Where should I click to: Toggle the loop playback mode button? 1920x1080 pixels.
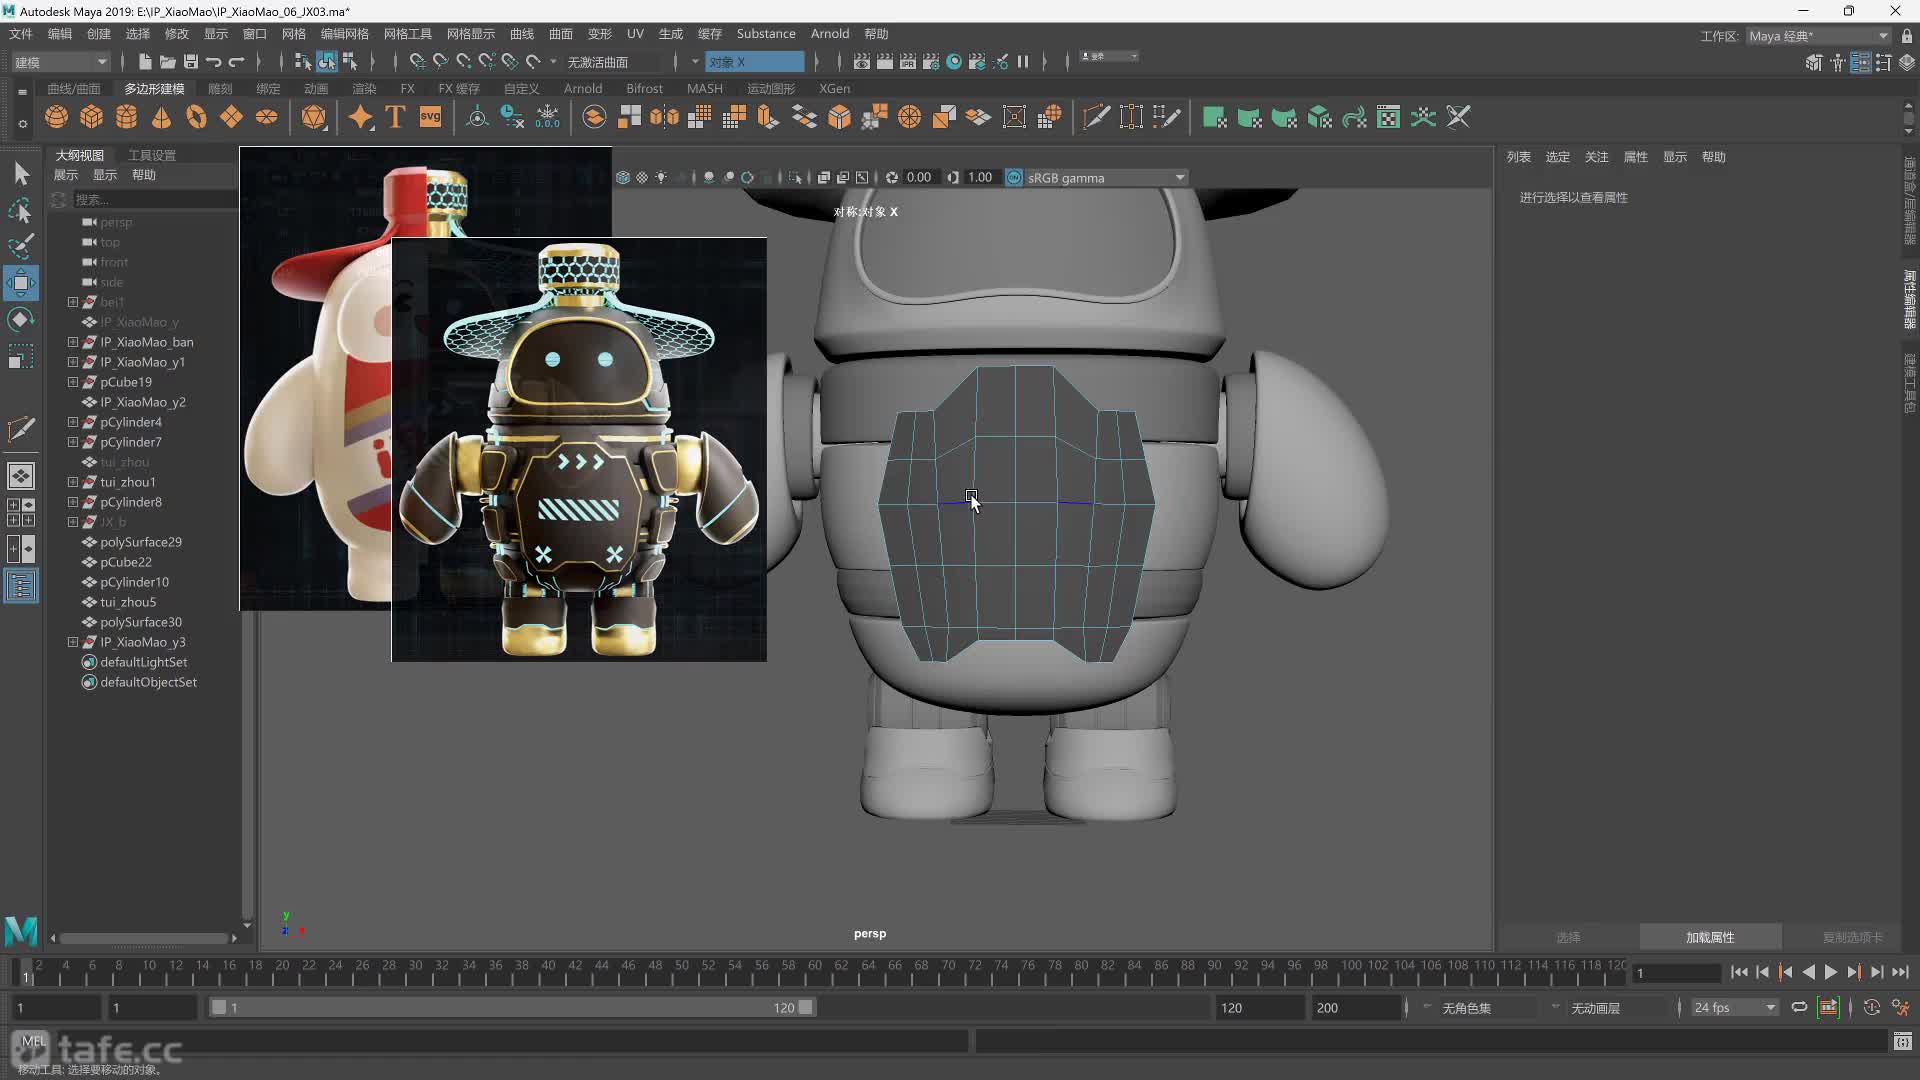[x=1799, y=1007]
